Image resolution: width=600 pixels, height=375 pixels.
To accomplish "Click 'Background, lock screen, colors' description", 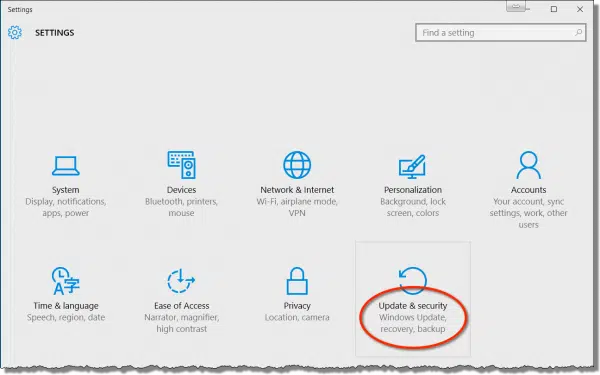I will click(413, 207).
